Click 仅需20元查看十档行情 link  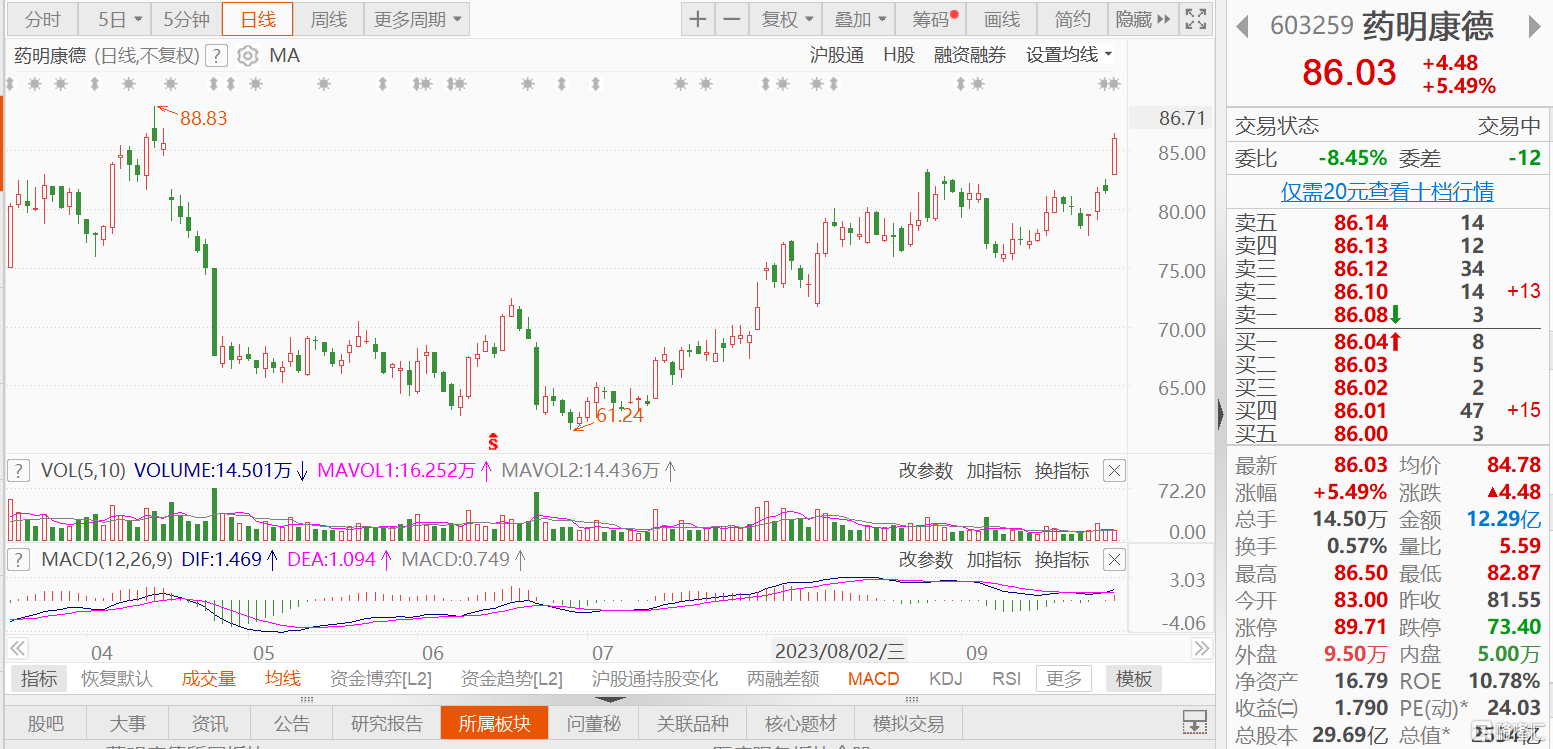tap(1387, 191)
